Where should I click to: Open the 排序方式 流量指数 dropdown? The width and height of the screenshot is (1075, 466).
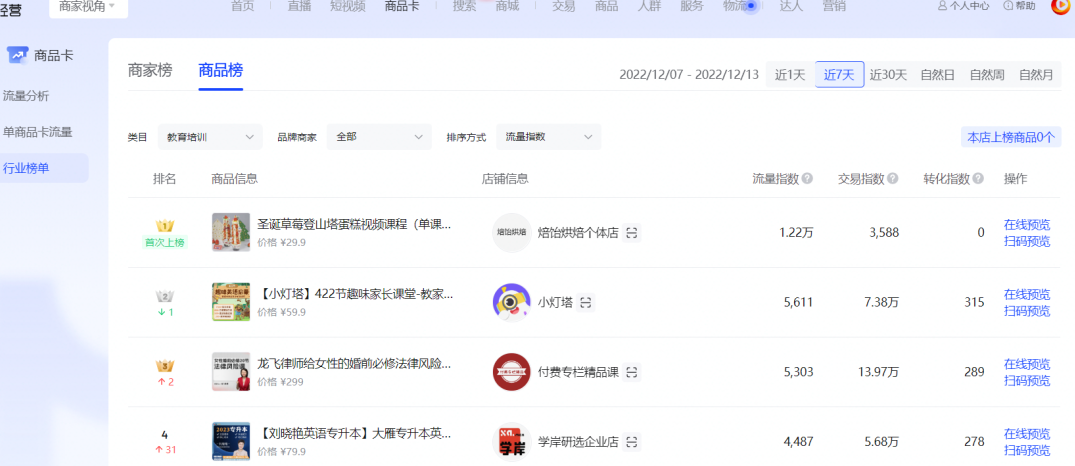click(548, 136)
